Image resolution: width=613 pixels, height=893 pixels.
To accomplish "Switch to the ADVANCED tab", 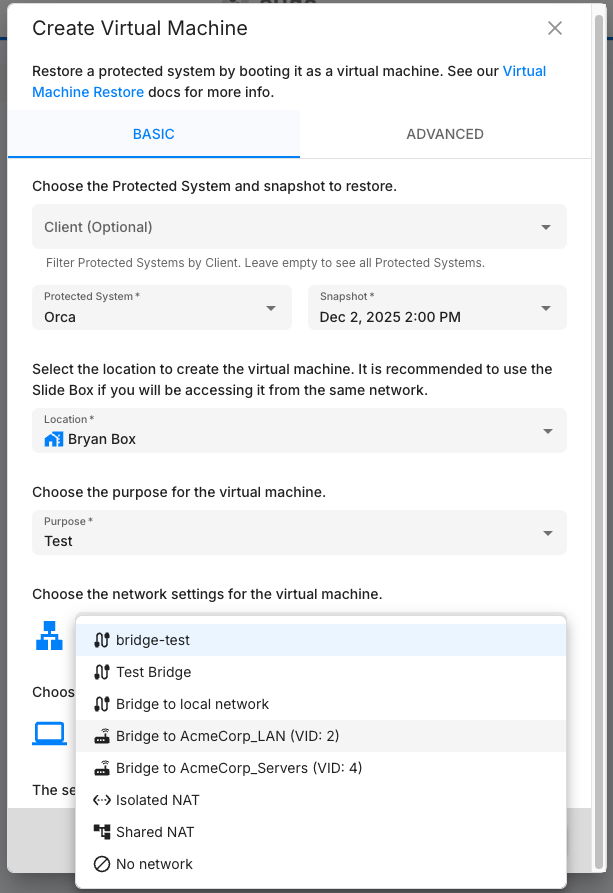I will pyautogui.click(x=444, y=133).
